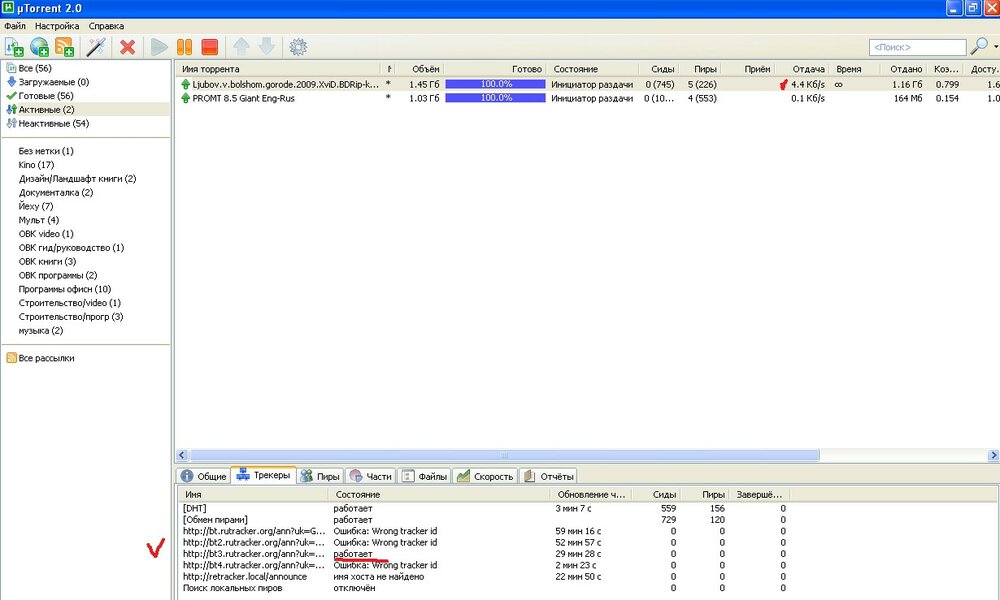Open the Файл menu

pyautogui.click(x=14, y=25)
